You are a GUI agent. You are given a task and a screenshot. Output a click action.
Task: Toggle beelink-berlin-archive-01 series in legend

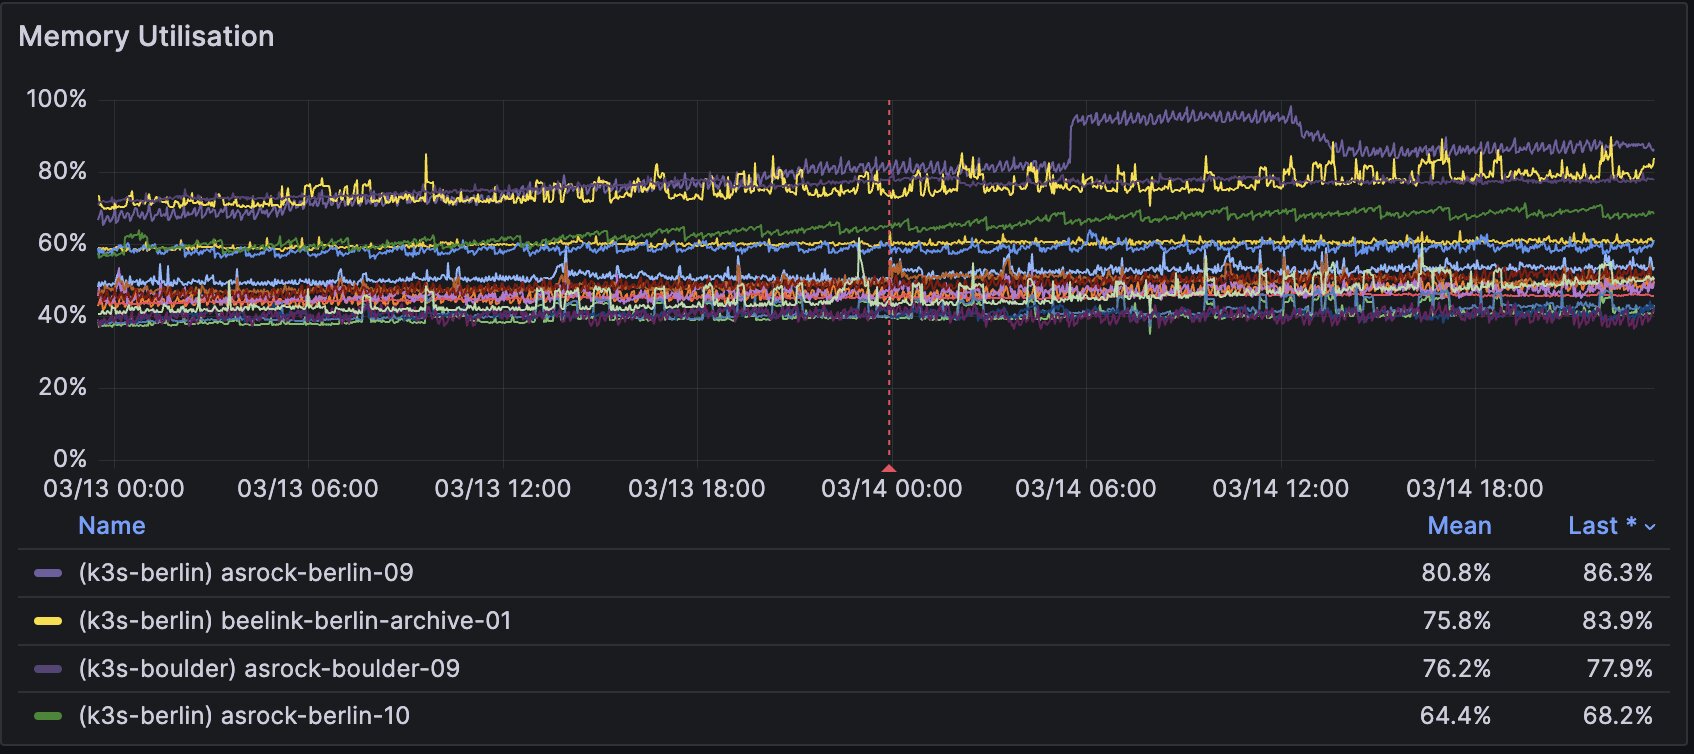coord(294,621)
